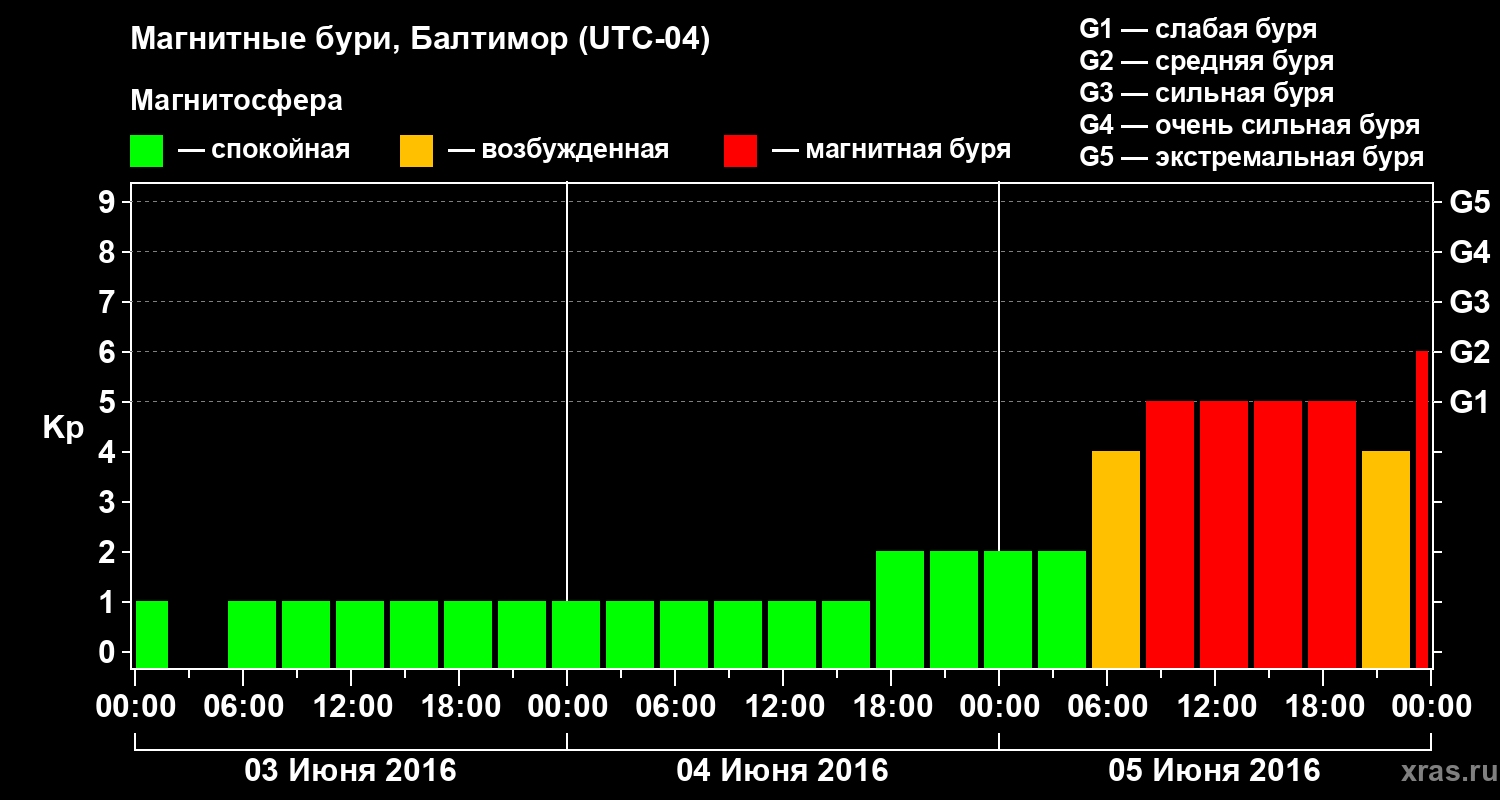Click the '04 Июня 2016' date label
Viewport: 1500px width, 800px height.
pos(783,771)
